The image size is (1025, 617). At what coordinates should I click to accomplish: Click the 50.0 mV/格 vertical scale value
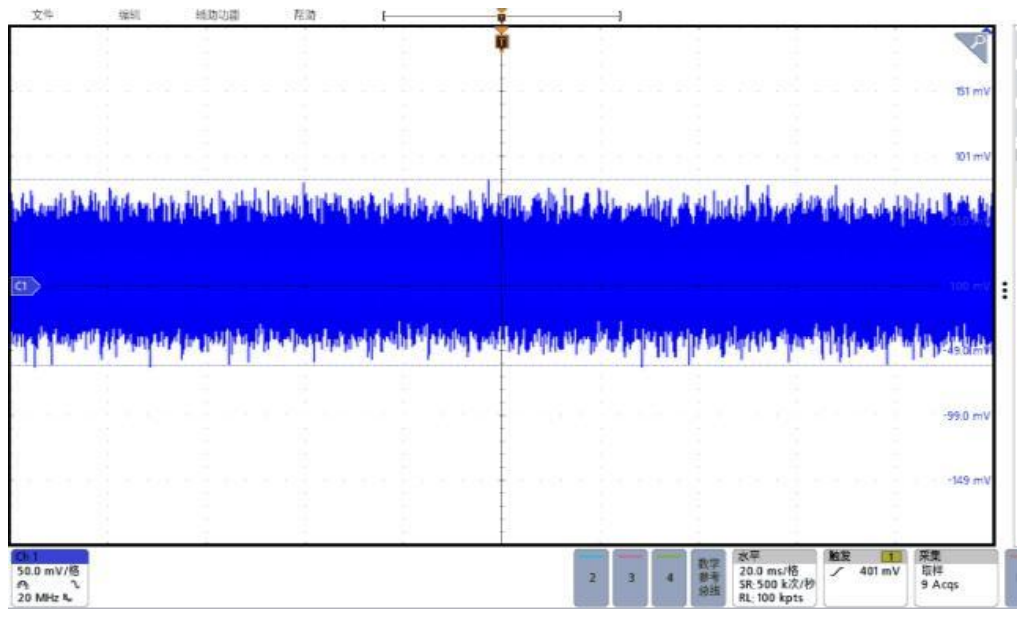[48, 571]
